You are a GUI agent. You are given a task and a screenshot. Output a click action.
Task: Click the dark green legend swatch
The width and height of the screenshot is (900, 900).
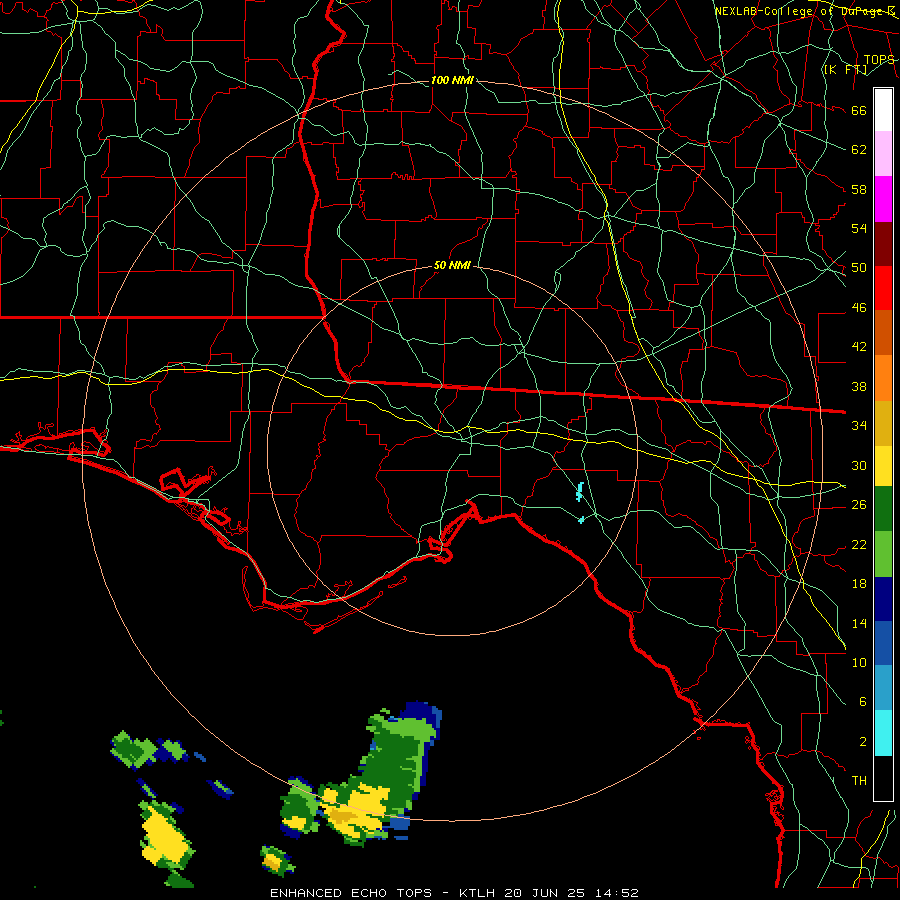pos(883,509)
